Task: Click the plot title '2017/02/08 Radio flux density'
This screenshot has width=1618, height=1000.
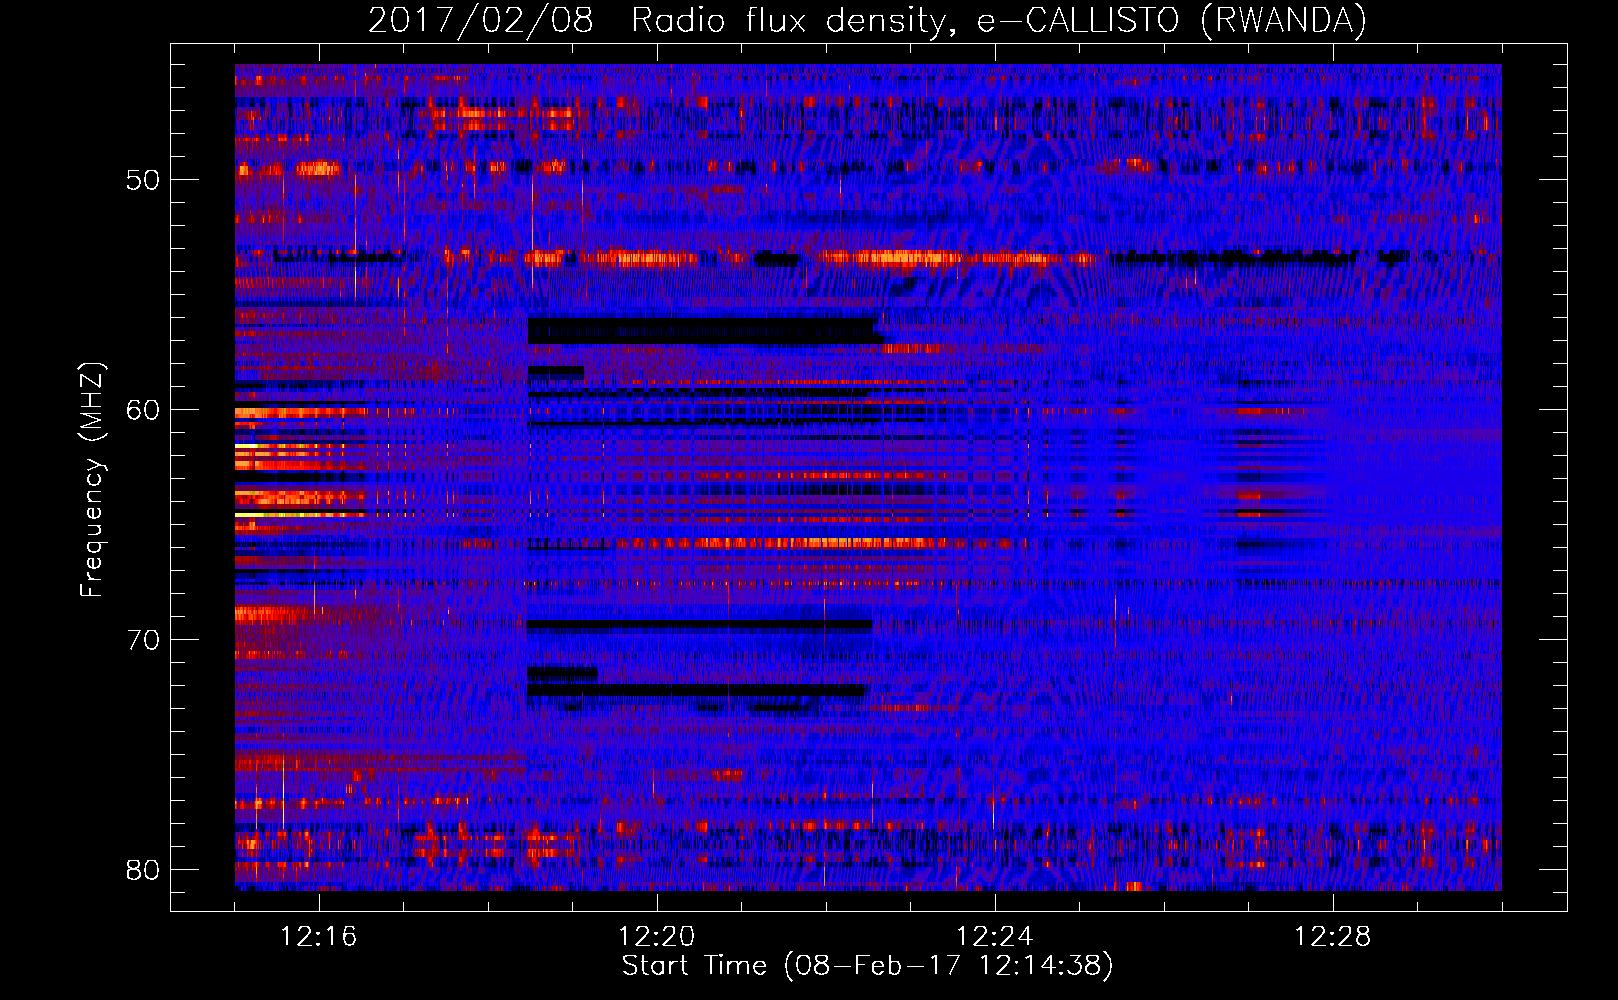Action: click(x=867, y=20)
